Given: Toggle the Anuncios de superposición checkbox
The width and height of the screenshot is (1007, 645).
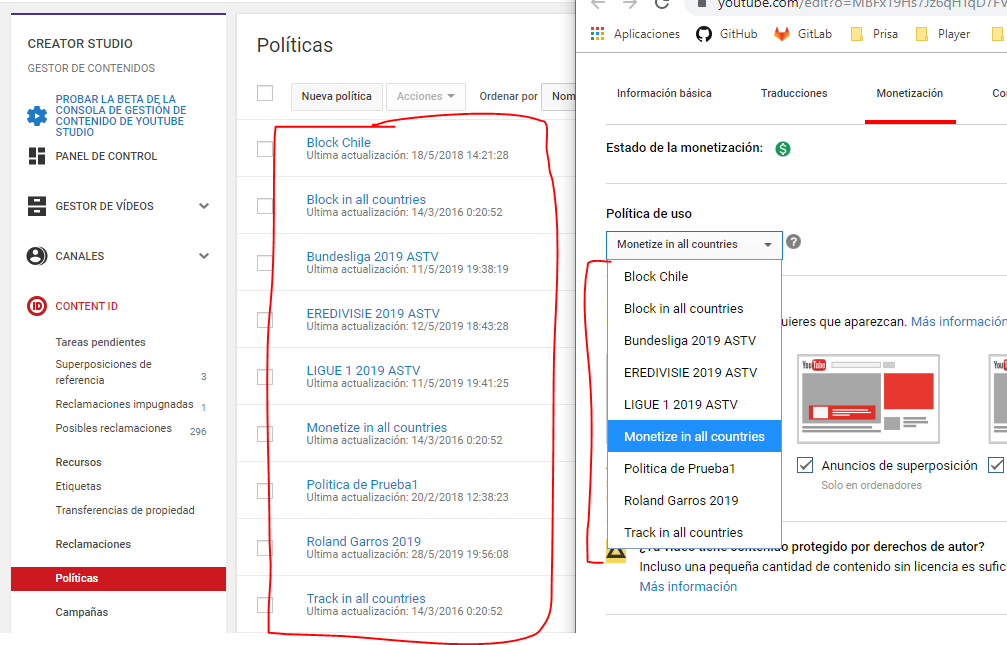Looking at the screenshot, I should (x=805, y=465).
